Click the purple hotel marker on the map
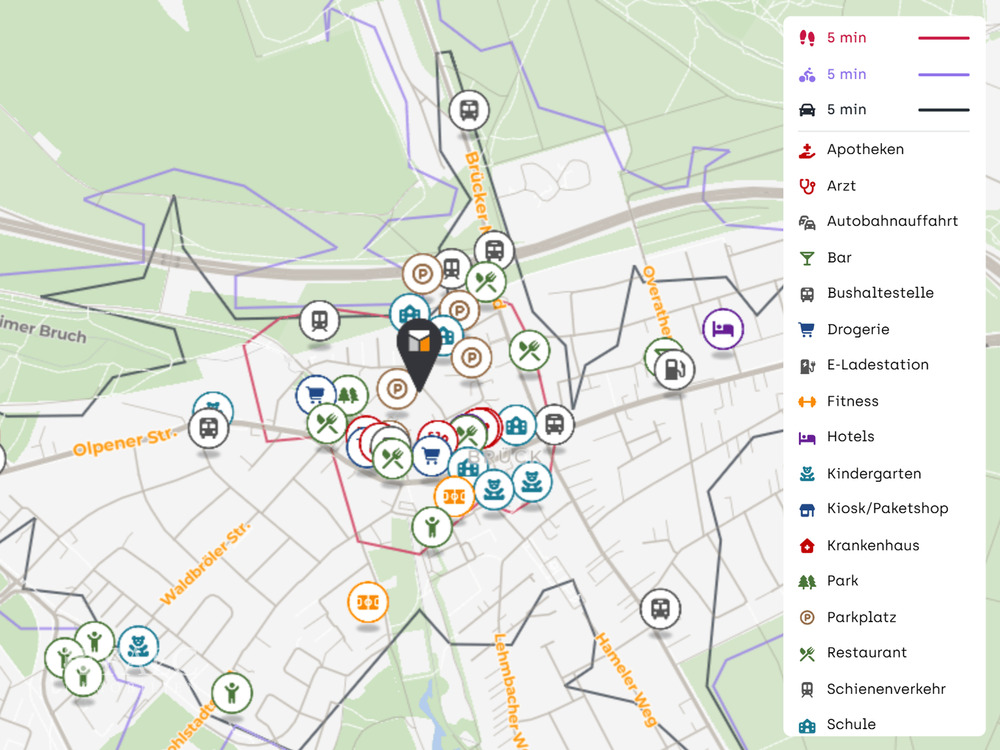Image resolution: width=1000 pixels, height=750 pixels. pyautogui.click(x=723, y=329)
